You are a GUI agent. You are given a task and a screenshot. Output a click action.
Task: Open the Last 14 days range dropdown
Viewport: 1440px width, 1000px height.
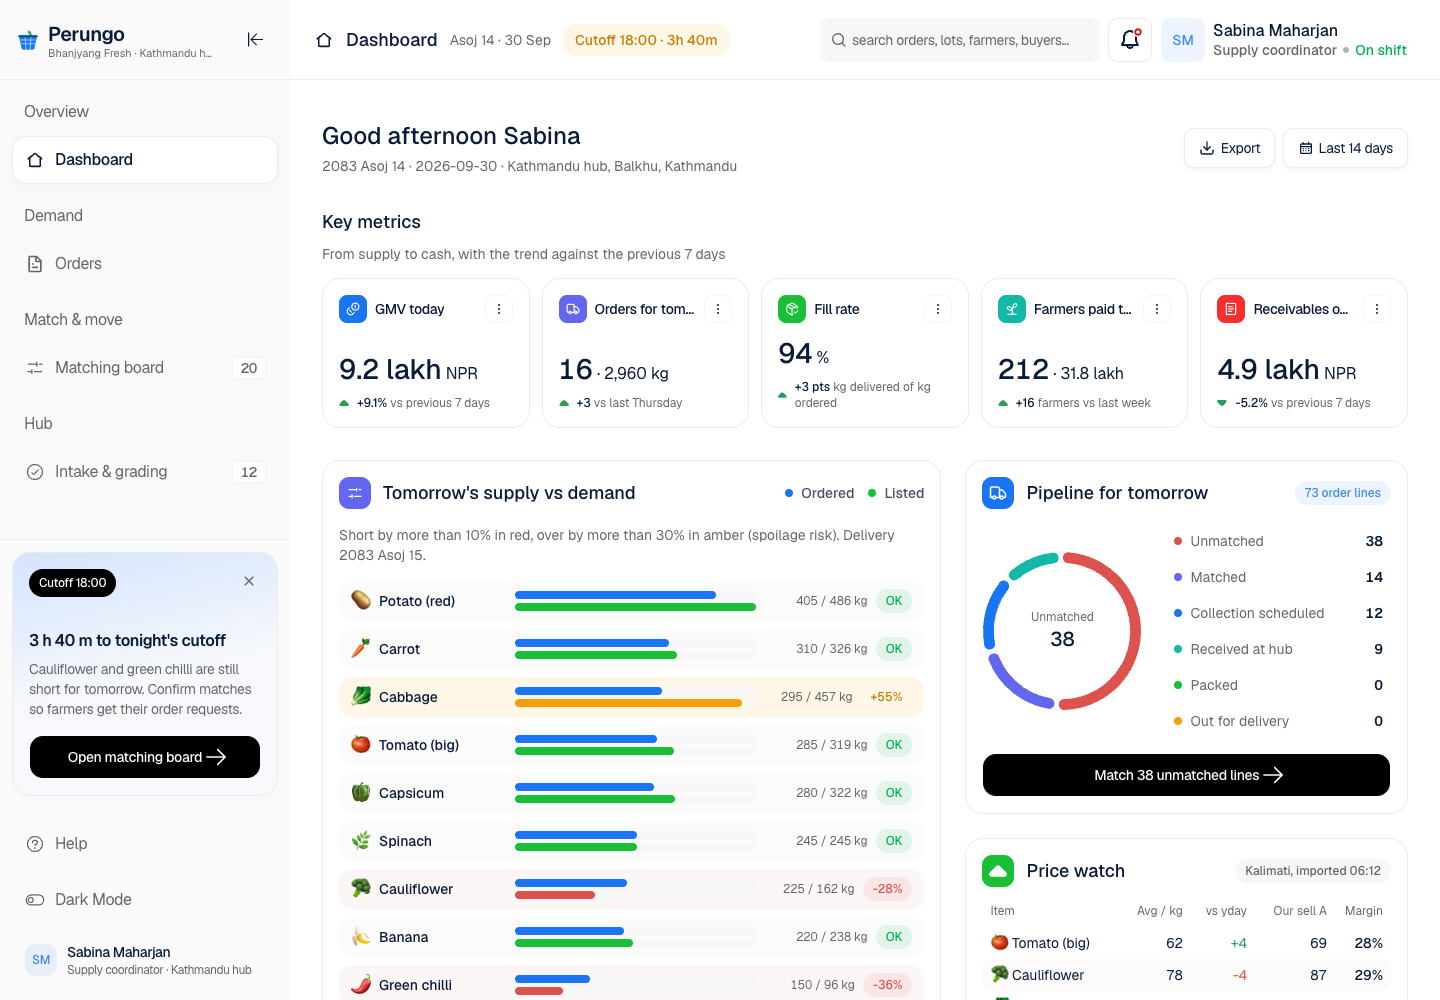(1345, 148)
